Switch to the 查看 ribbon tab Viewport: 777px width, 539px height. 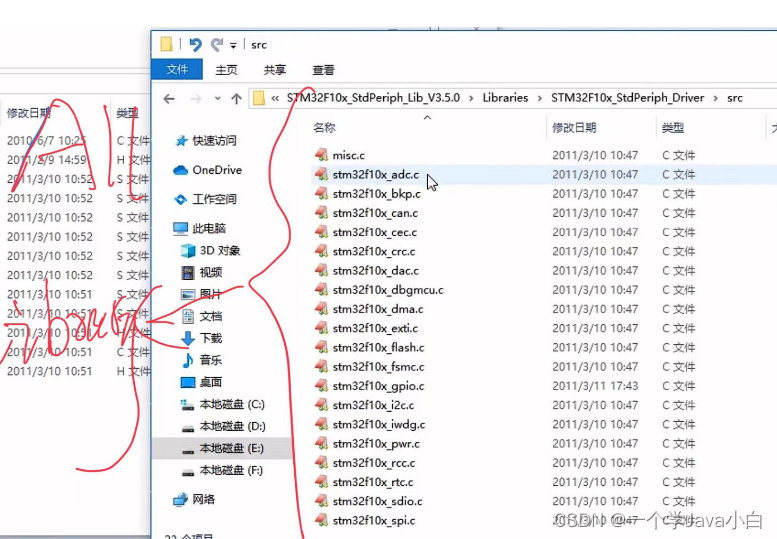tap(323, 70)
